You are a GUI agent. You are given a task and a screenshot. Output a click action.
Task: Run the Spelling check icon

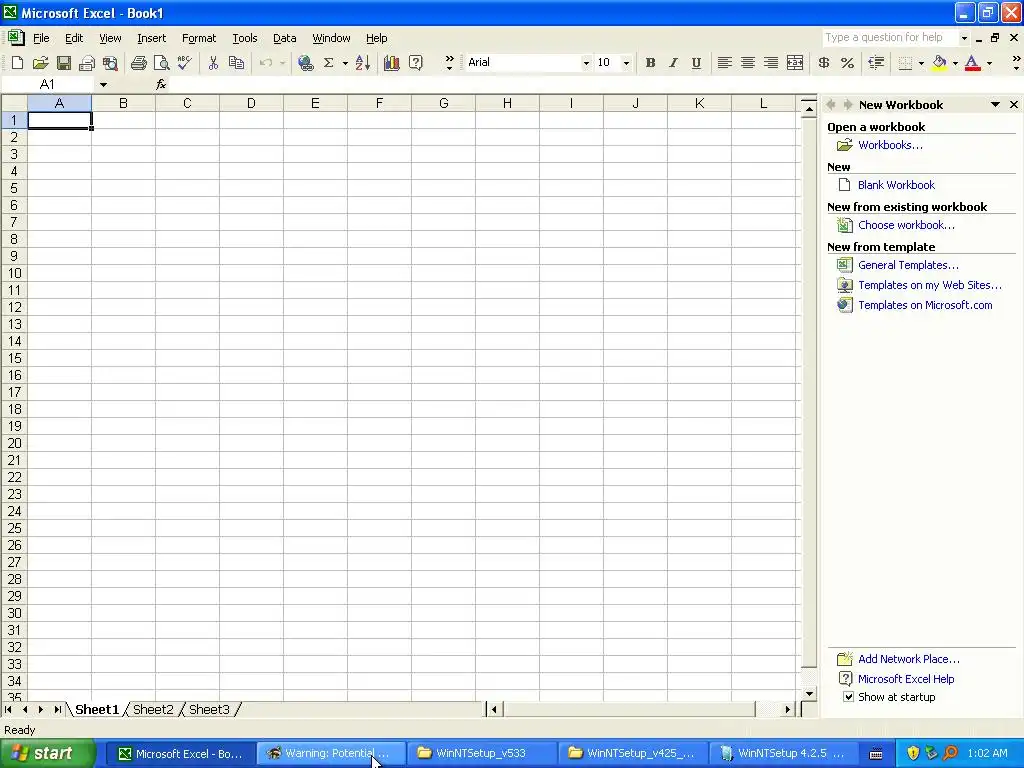185,63
